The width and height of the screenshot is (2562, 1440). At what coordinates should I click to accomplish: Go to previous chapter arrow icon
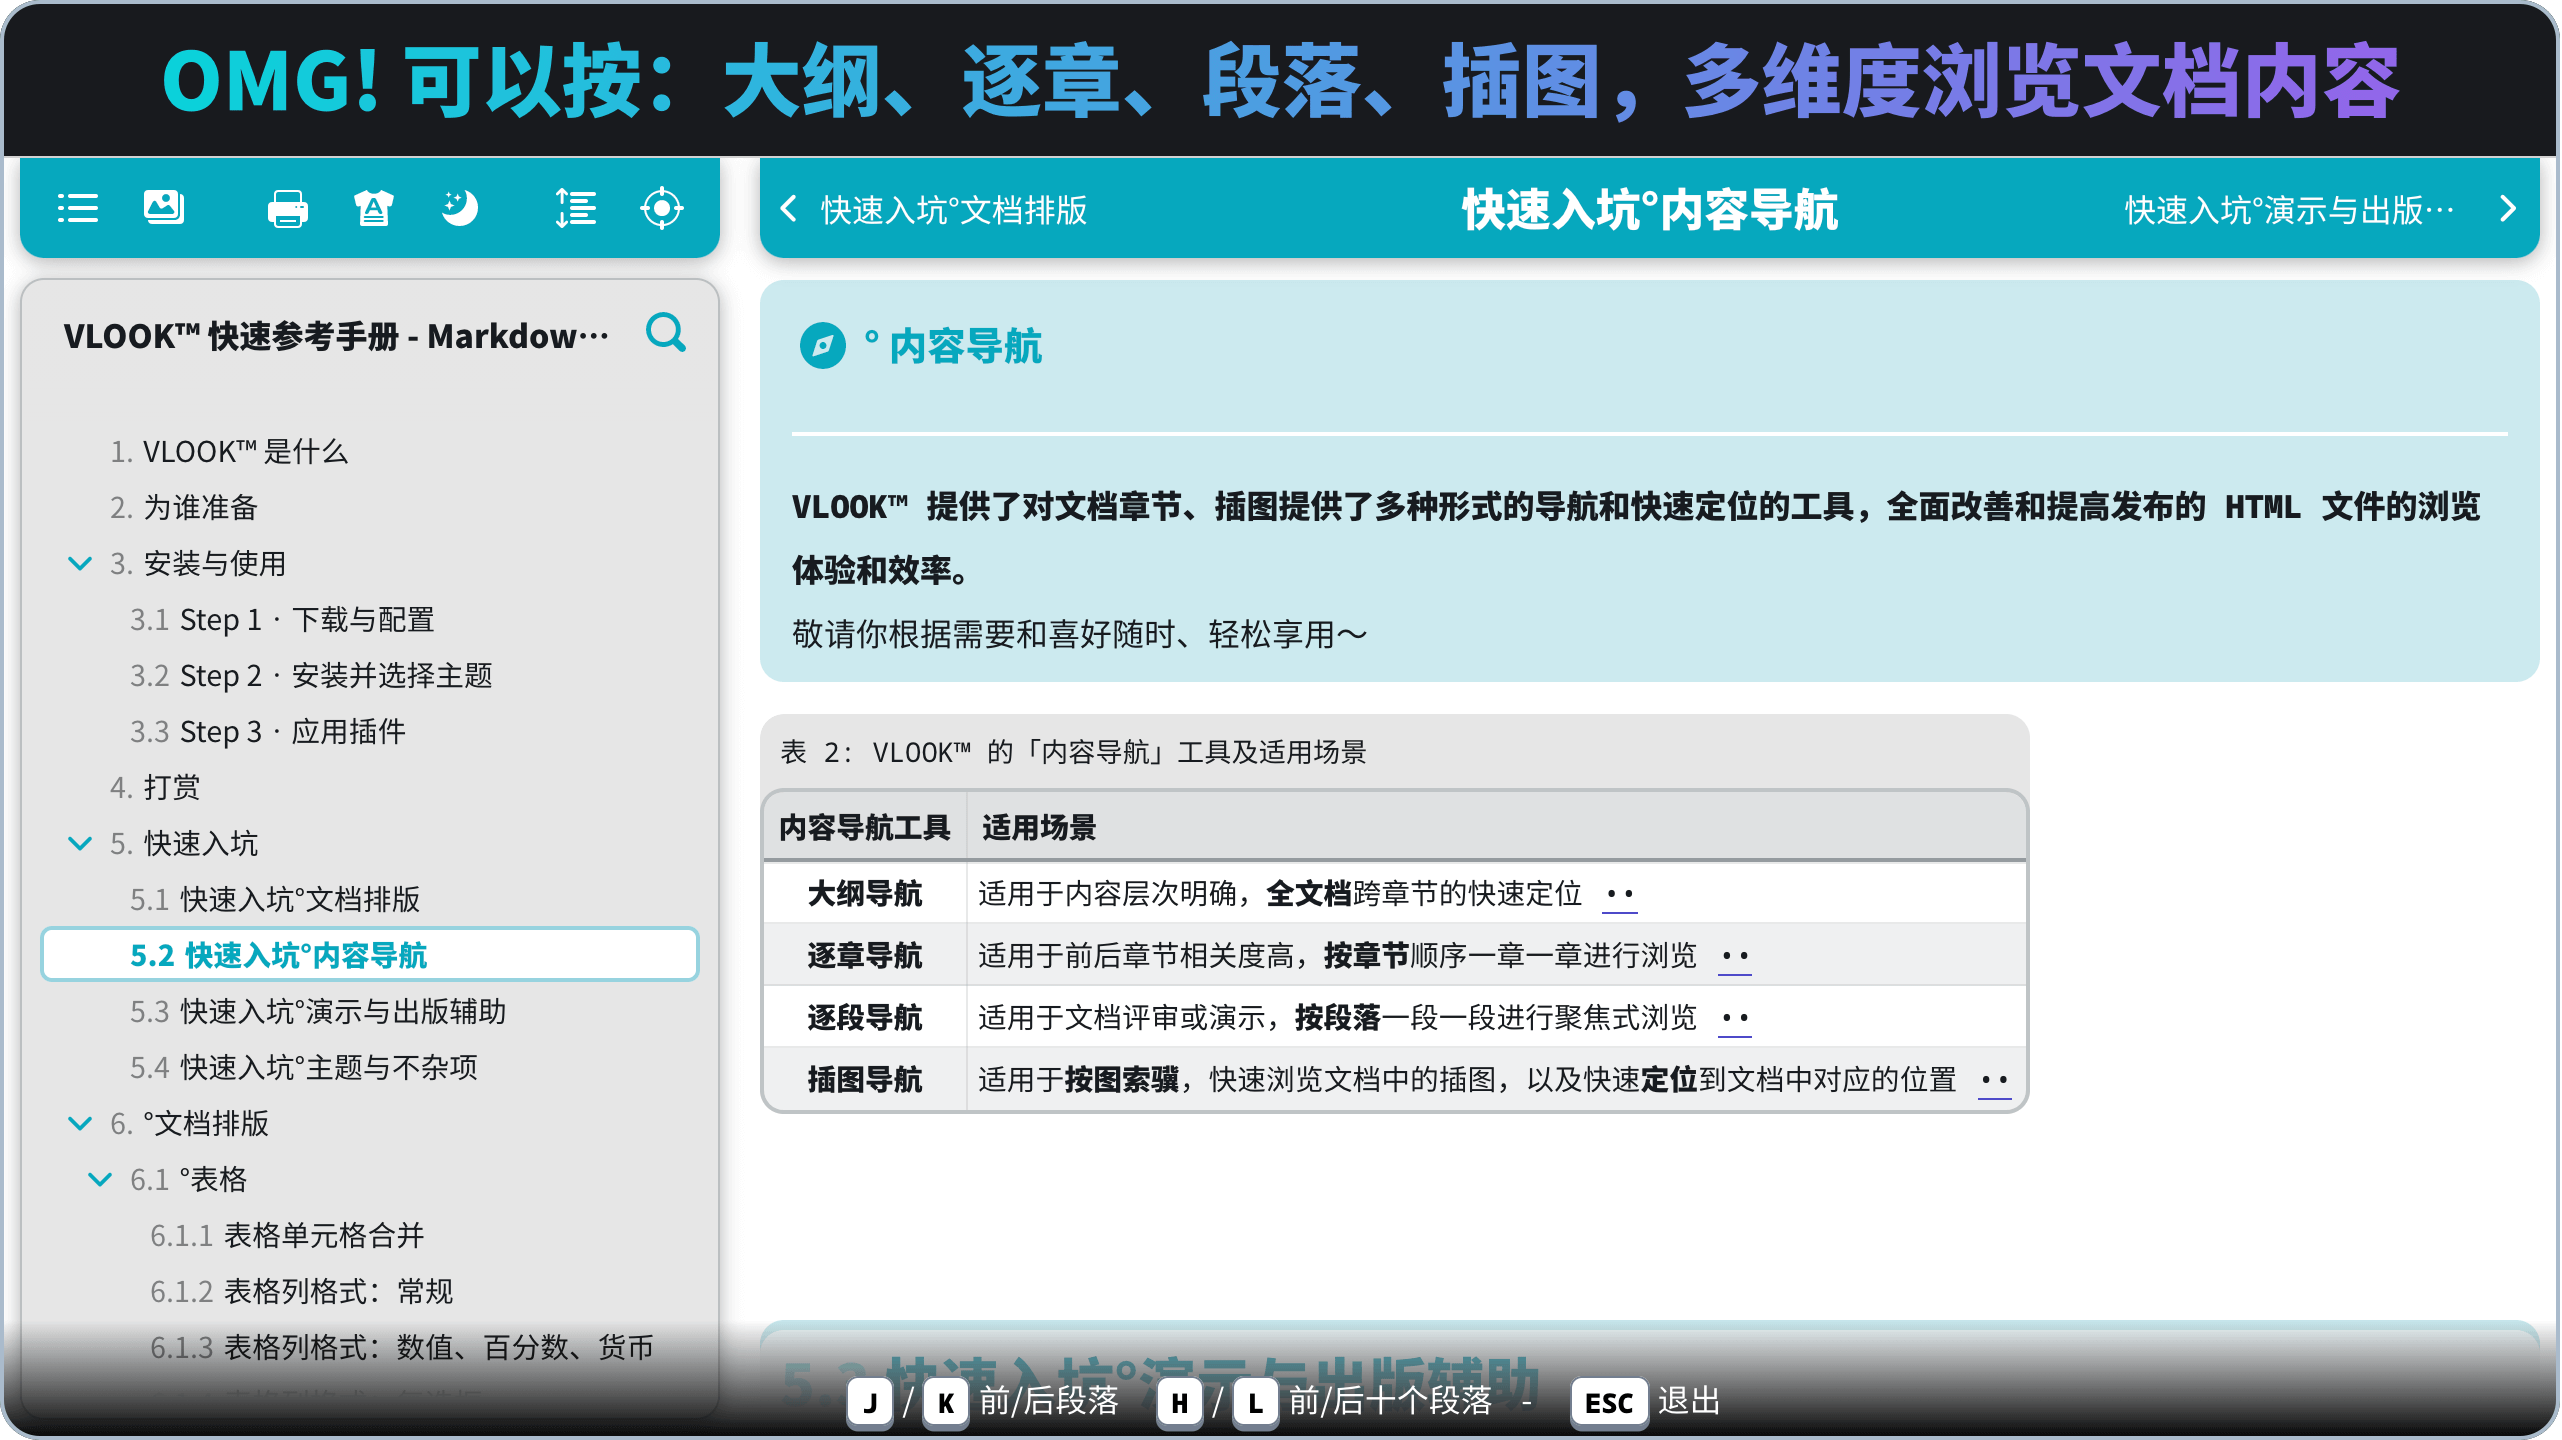[788, 209]
